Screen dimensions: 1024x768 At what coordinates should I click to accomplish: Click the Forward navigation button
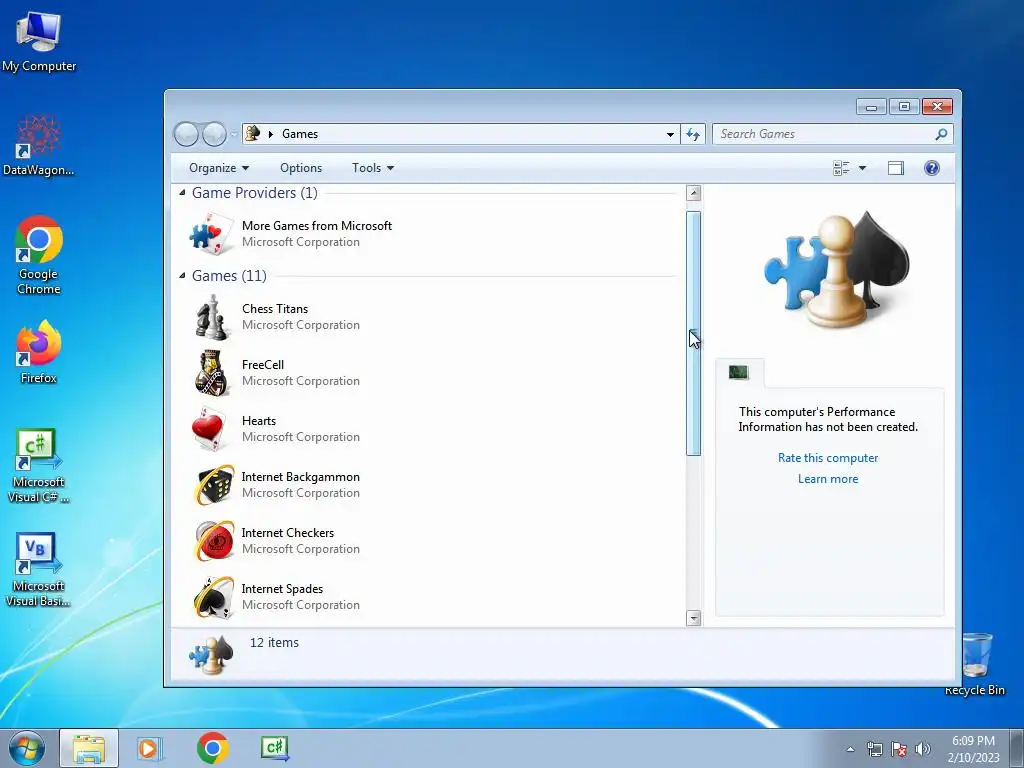tap(214, 134)
